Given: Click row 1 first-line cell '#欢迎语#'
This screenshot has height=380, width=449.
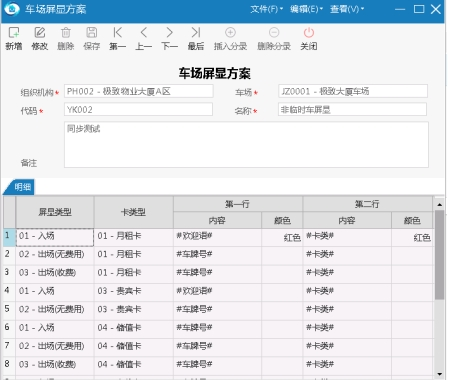Looking at the screenshot, I should (x=217, y=237).
